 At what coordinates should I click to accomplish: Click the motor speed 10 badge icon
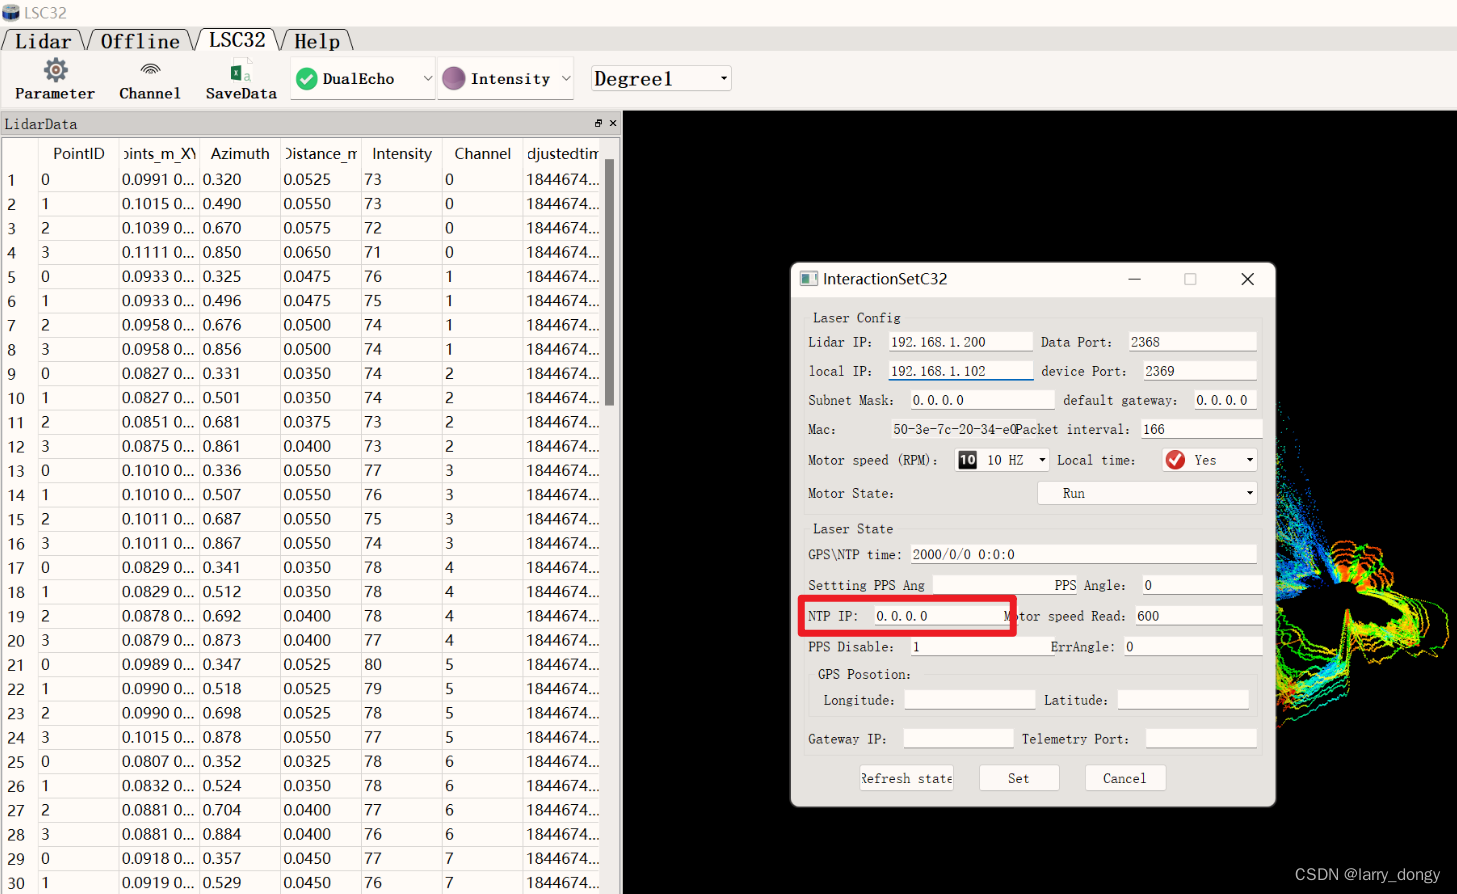click(x=967, y=460)
